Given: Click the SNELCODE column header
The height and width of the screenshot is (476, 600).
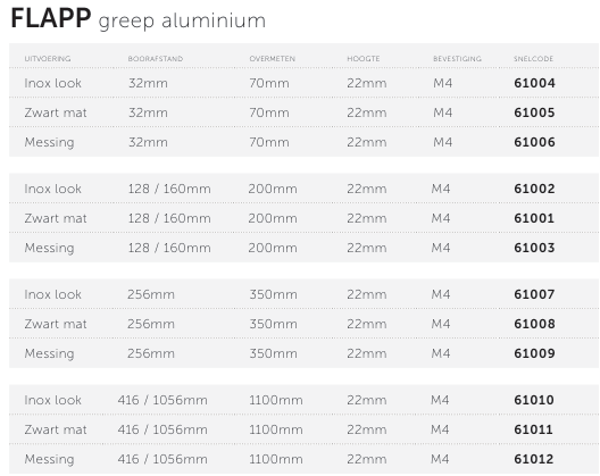Looking at the screenshot, I should pyautogui.click(x=532, y=59).
